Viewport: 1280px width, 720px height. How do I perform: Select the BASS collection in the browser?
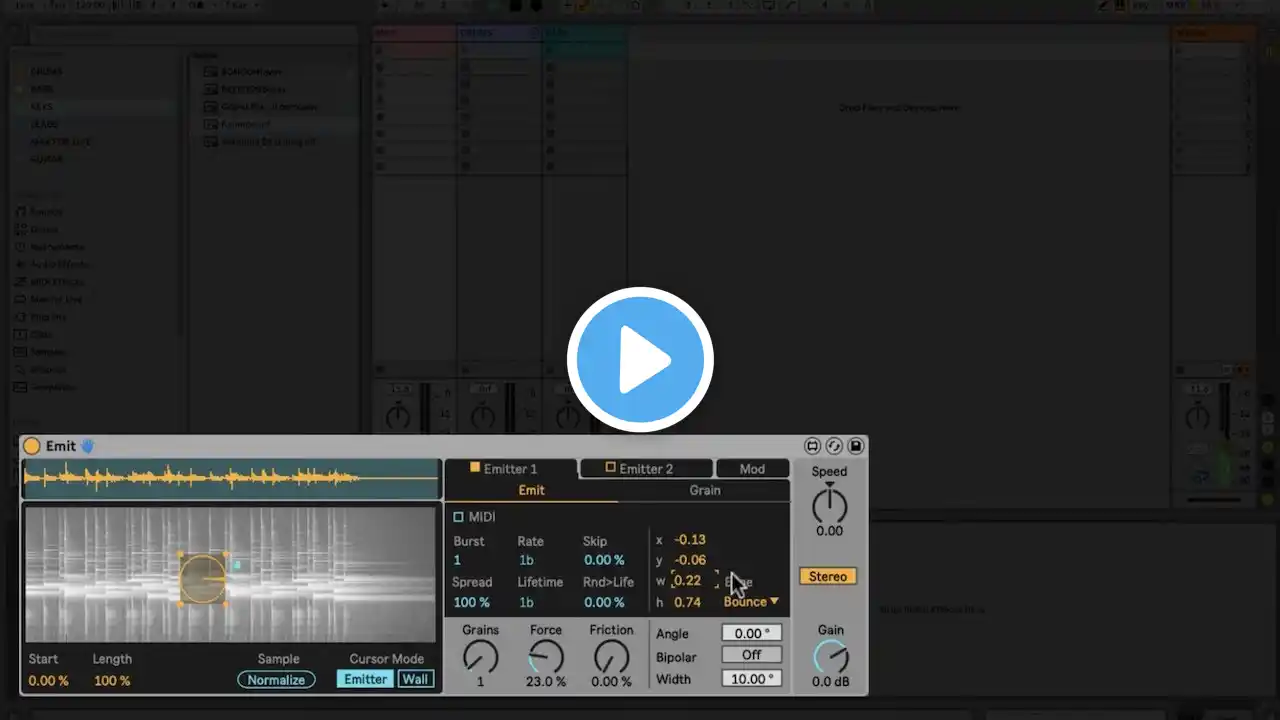click(x=42, y=89)
